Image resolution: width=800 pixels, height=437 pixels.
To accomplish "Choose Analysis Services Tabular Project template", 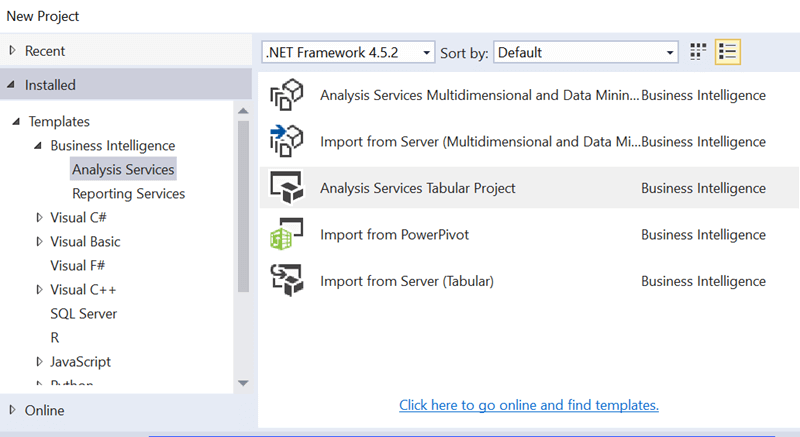I will (529, 188).
